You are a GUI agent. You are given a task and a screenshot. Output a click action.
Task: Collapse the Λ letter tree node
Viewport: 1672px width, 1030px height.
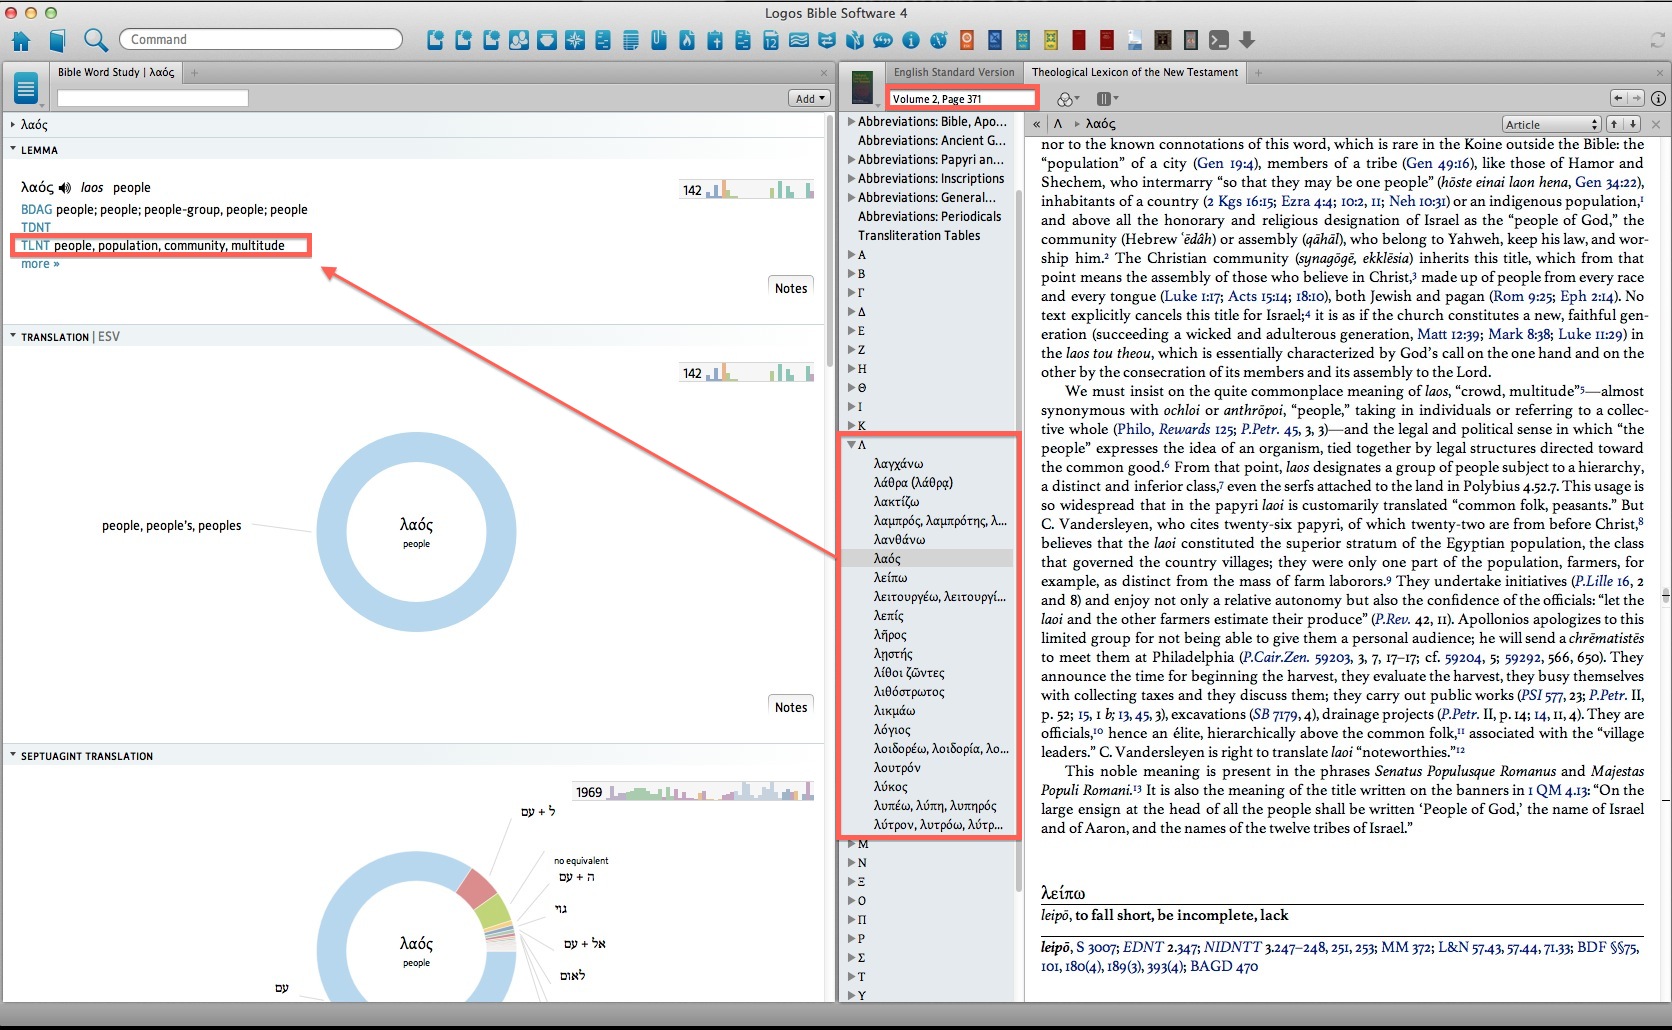click(851, 444)
